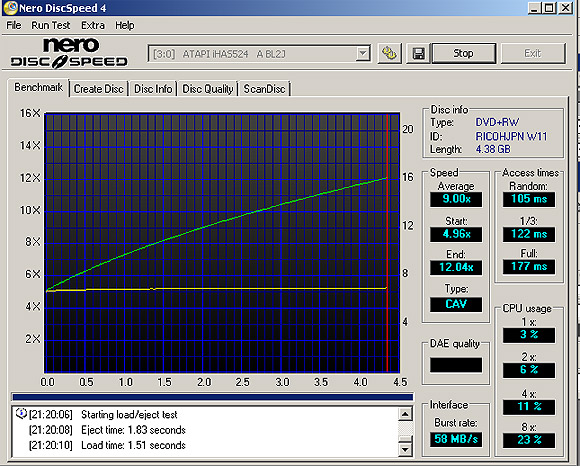Viewport: 580px width, 466px height.
Task: Click the log scrollbar down arrow
Action: tap(405, 449)
